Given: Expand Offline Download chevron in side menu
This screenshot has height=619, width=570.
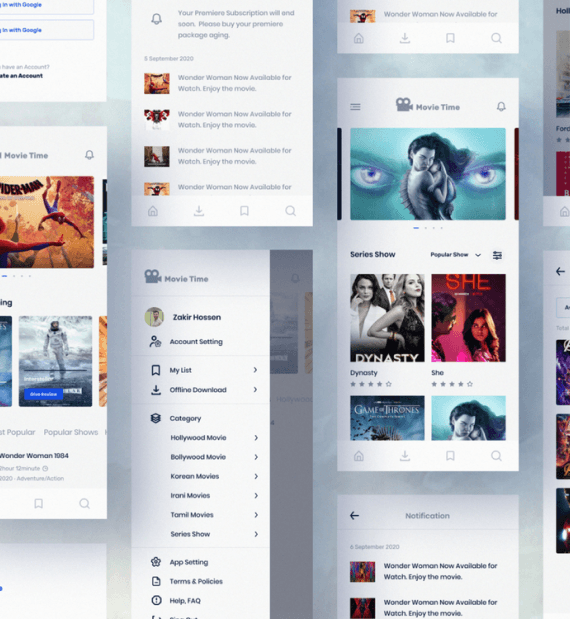Looking at the screenshot, I should (x=255, y=390).
